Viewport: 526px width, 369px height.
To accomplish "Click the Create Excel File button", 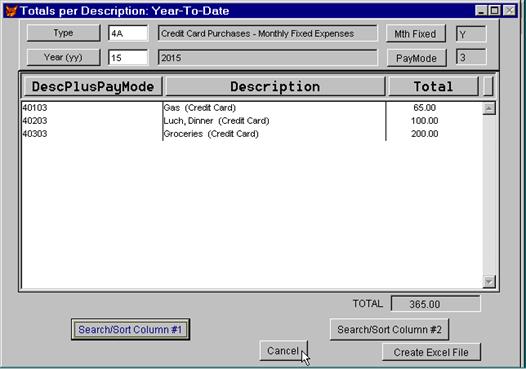I will pos(431,352).
